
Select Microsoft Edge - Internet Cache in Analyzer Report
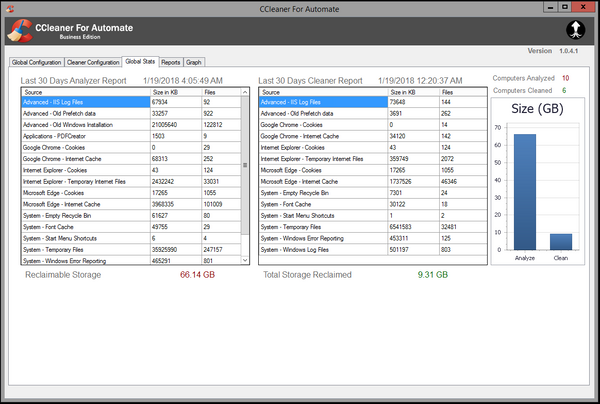coord(131,204)
